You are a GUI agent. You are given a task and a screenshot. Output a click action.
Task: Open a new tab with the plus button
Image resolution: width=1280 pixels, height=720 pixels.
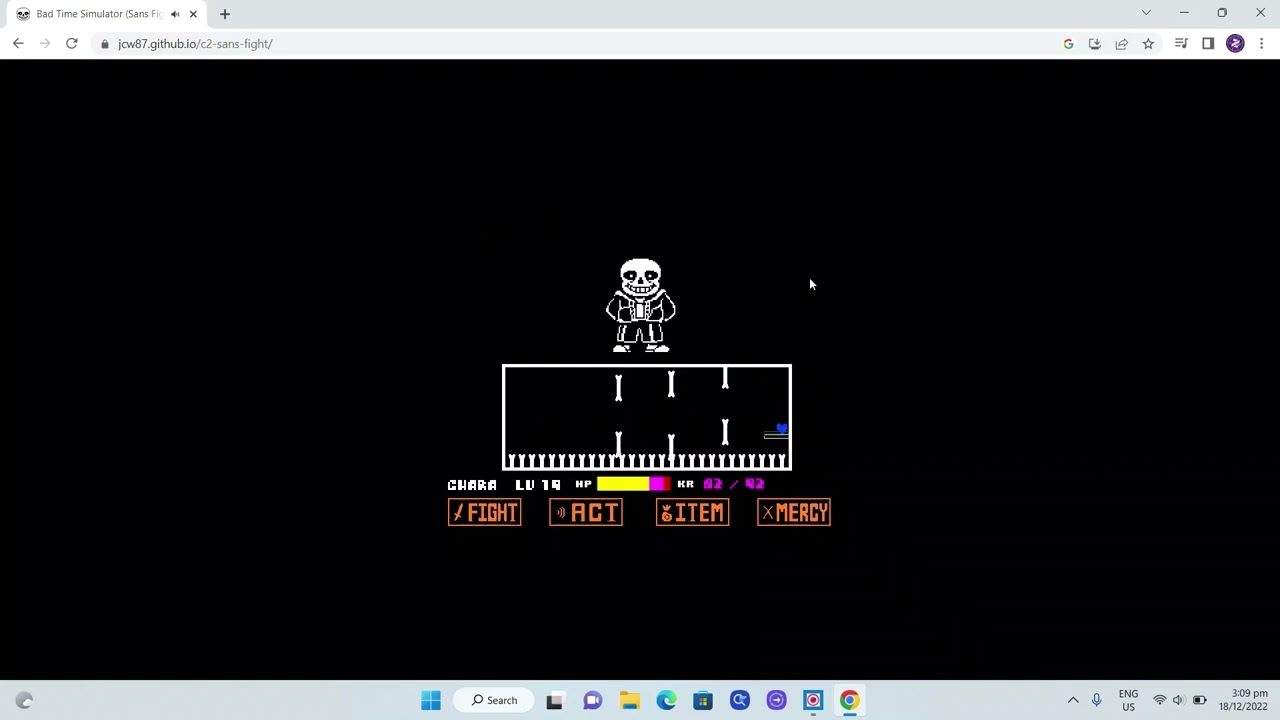[x=225, y=14]
